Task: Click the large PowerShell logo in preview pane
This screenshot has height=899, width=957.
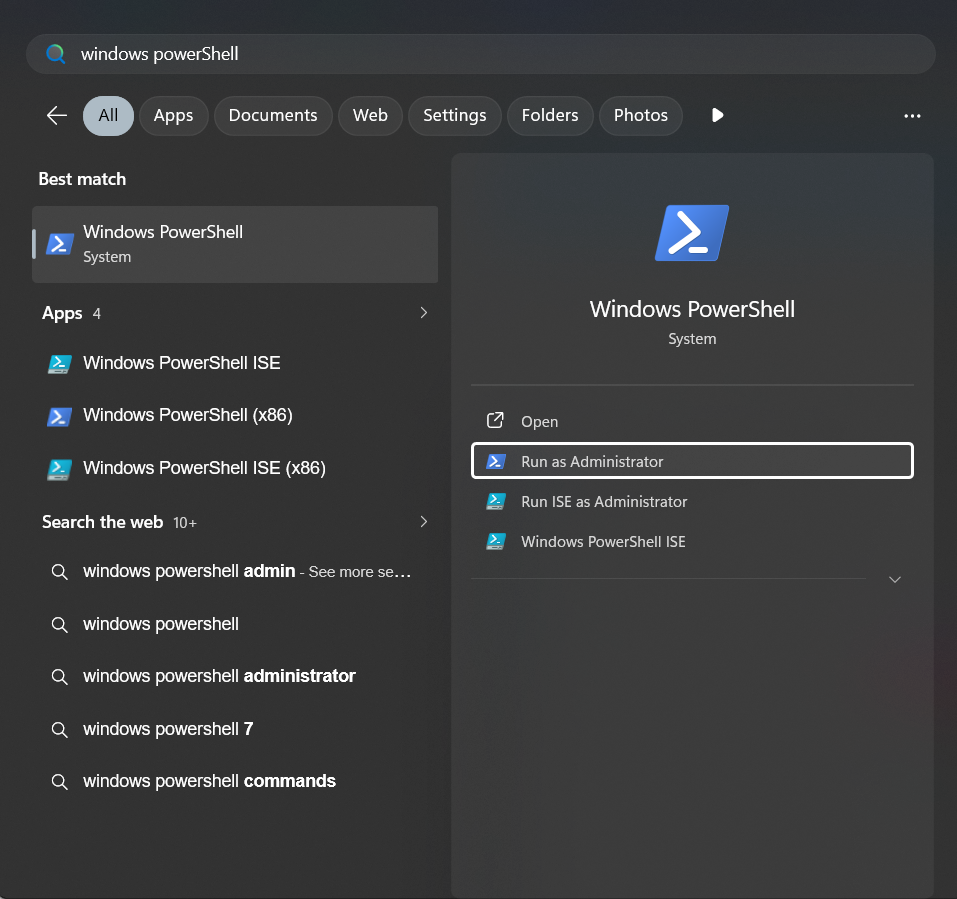Action: (692, 233)
